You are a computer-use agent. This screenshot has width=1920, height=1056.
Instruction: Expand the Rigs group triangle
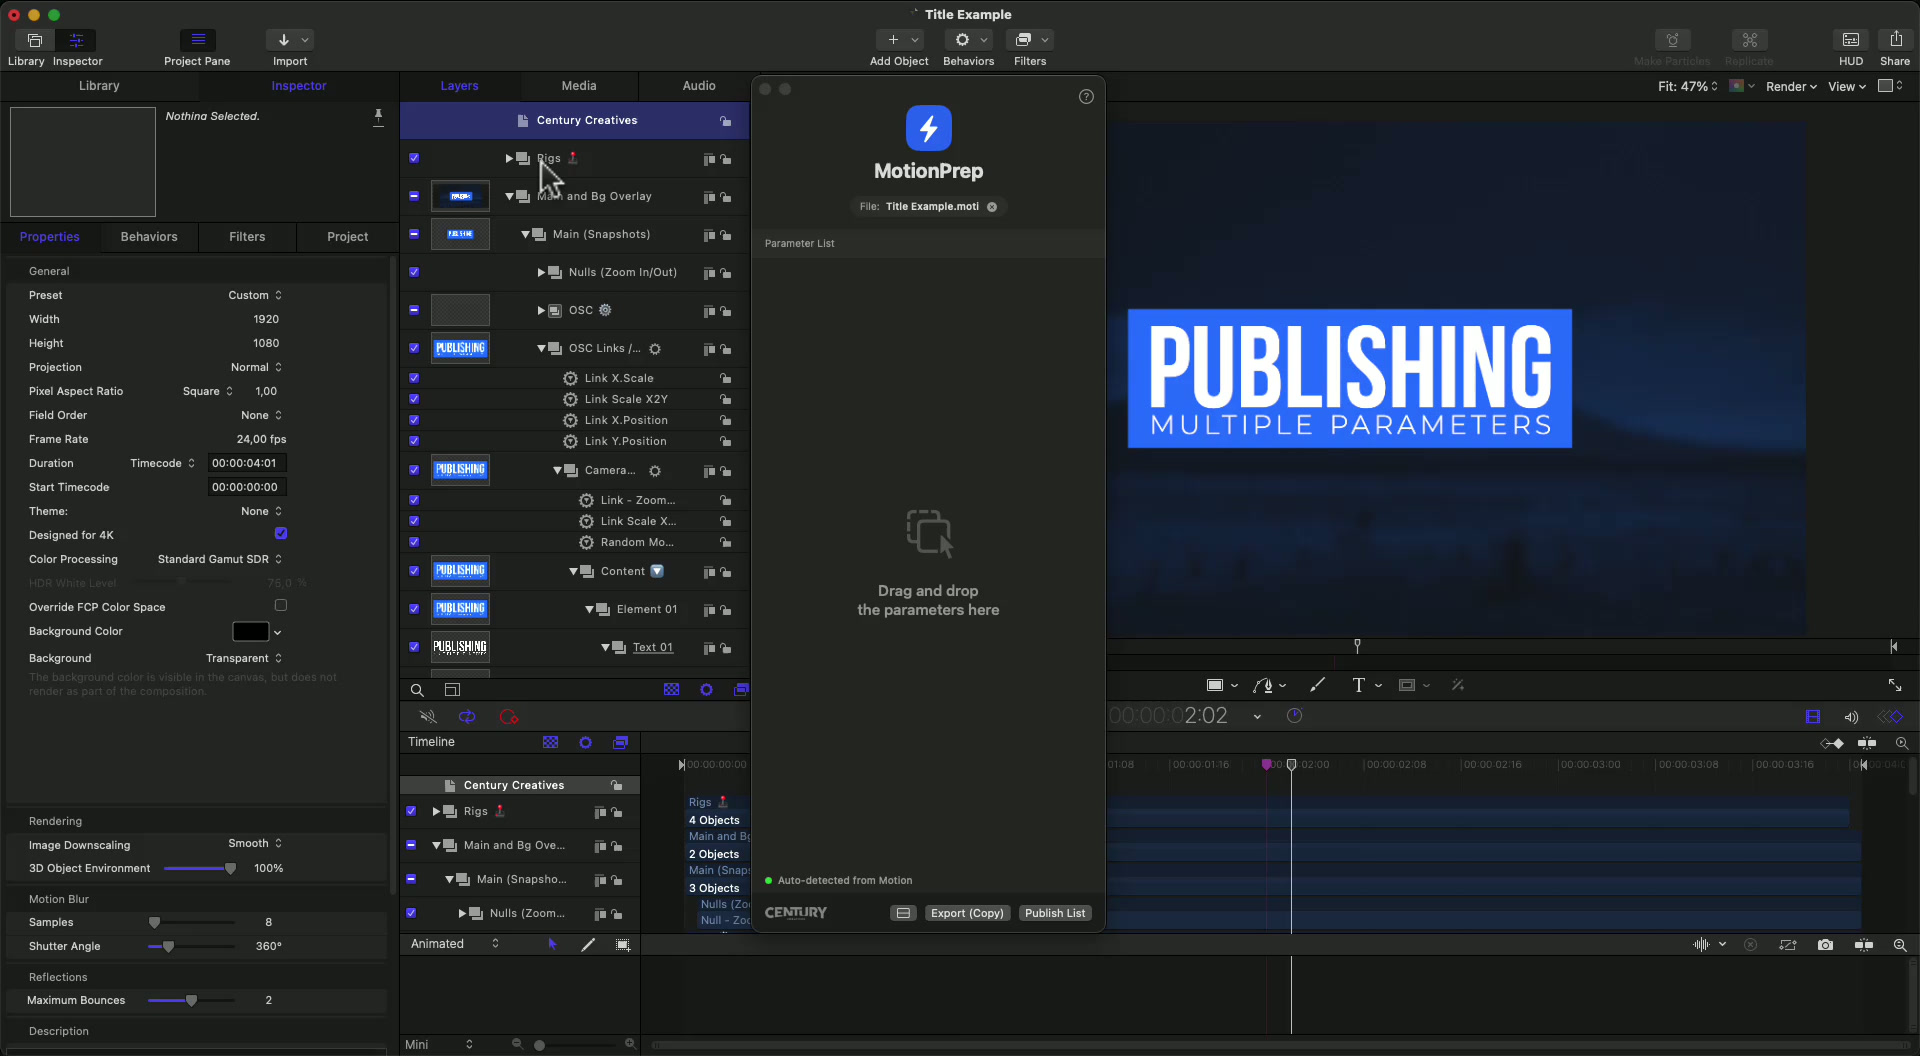point(509,158)
